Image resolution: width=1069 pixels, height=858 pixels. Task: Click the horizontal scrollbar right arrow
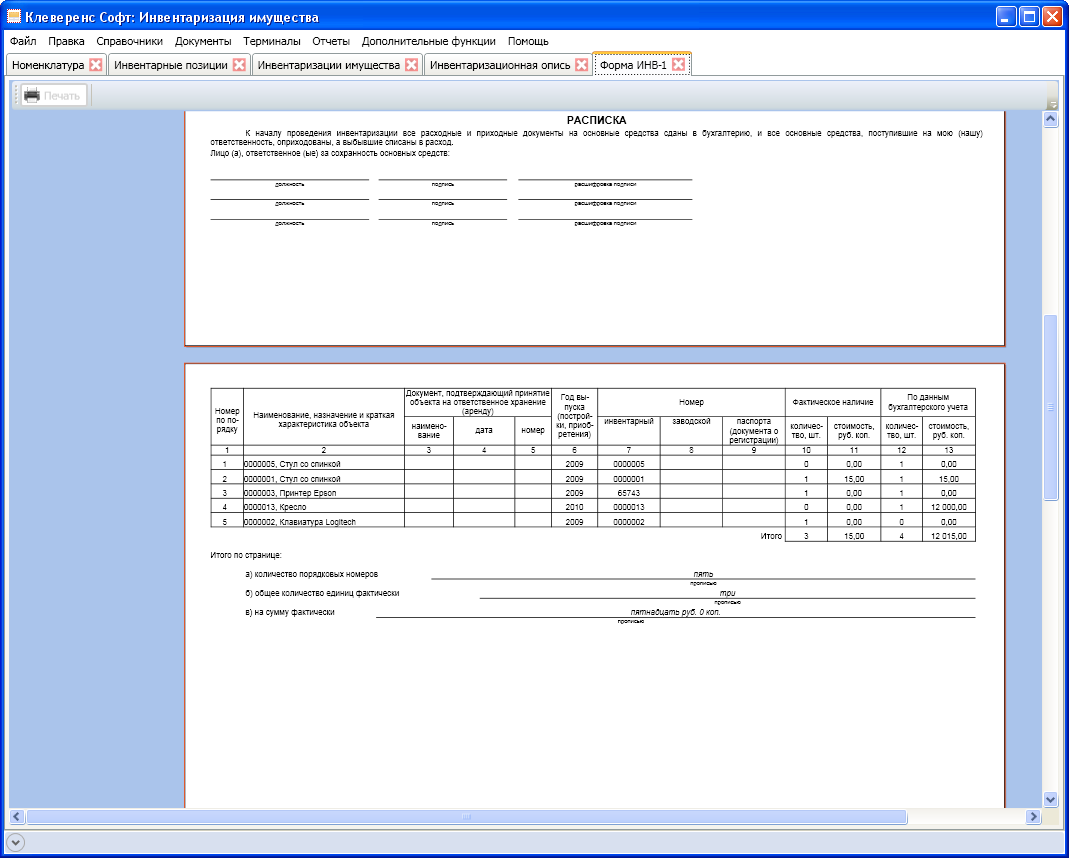(1034, 816)
